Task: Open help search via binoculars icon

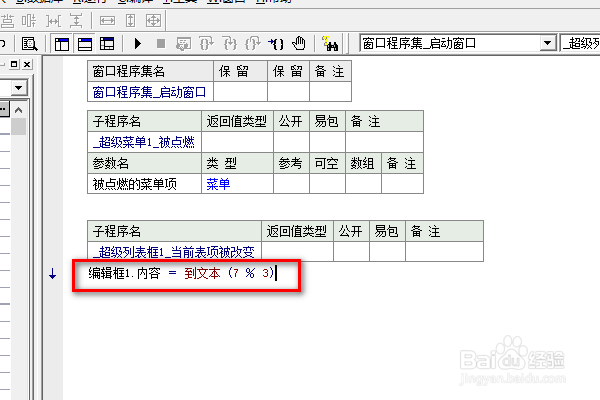Action: (330, 44)
